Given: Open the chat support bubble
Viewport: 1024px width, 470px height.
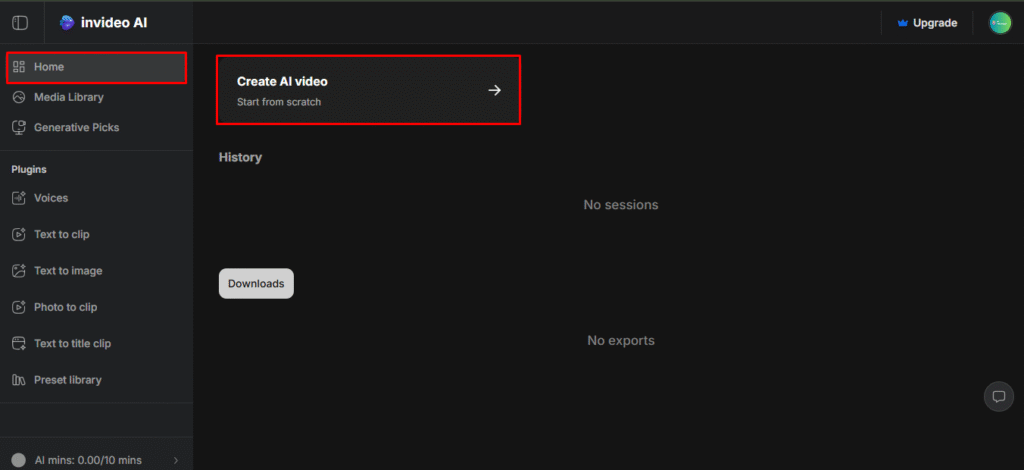Looking at the screenshot, I should pyautogui.click(x=997, y=396).
